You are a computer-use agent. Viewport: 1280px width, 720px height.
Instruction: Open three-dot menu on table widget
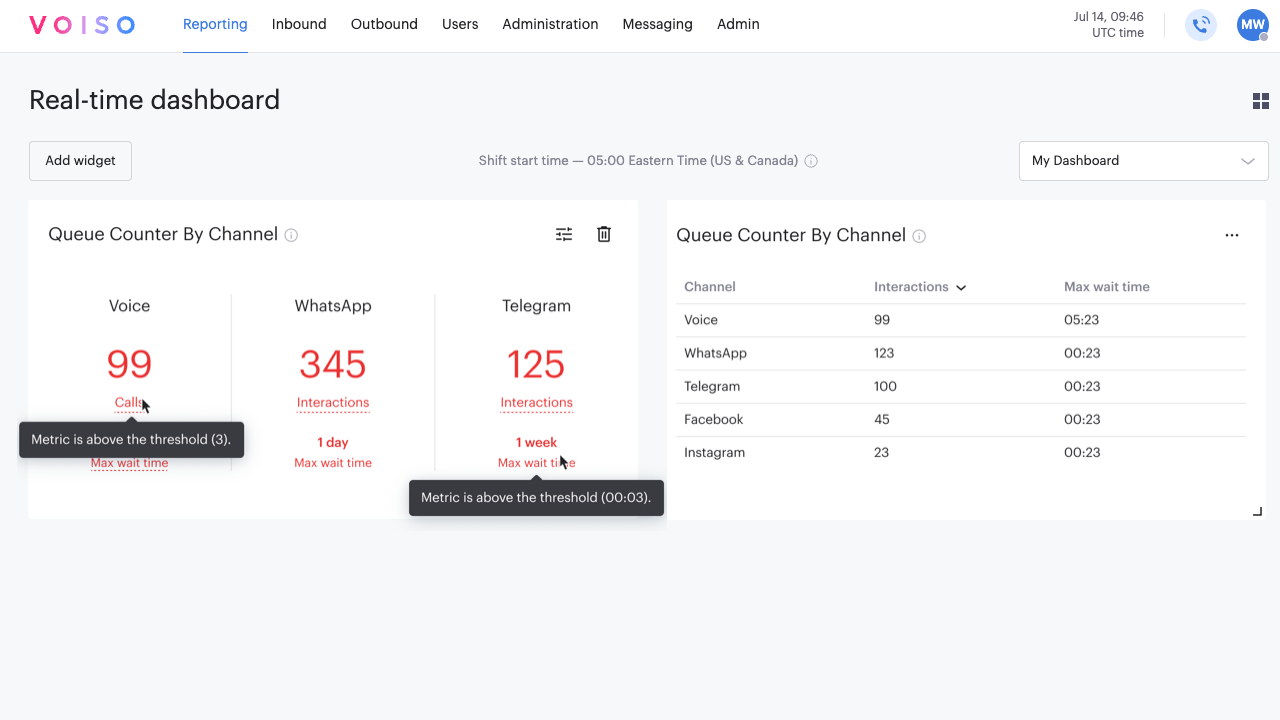click(x=1232, y=235)
